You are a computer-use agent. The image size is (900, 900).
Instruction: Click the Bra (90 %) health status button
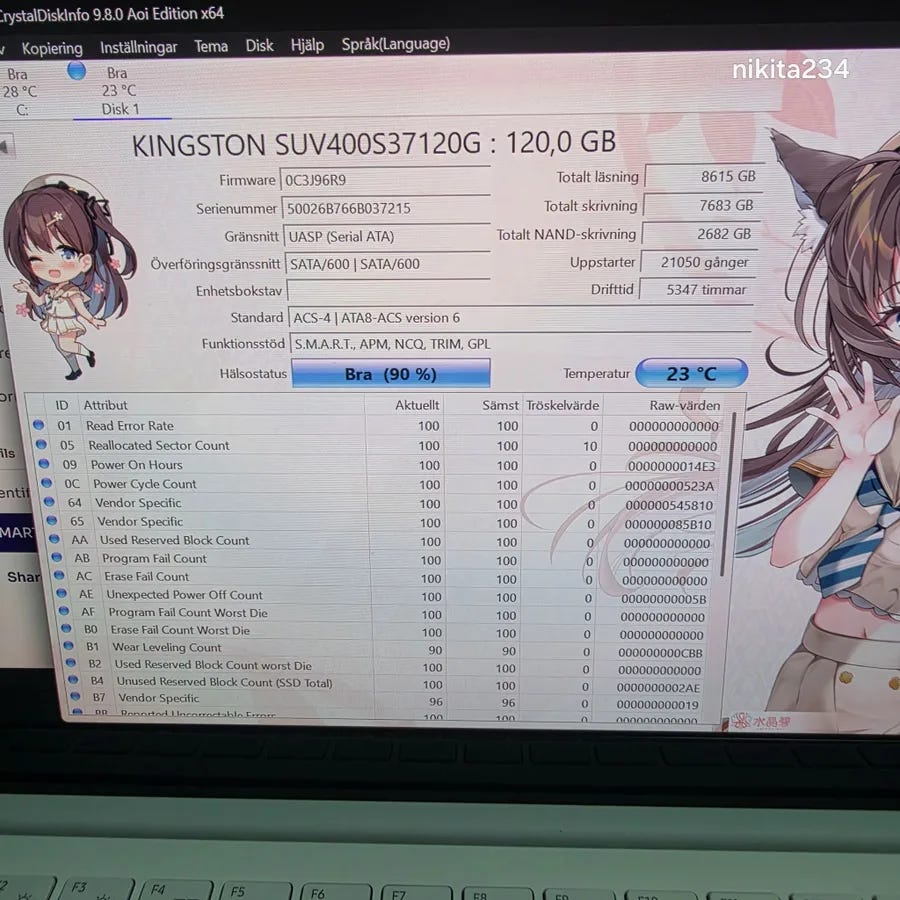(x=390, y=374)
